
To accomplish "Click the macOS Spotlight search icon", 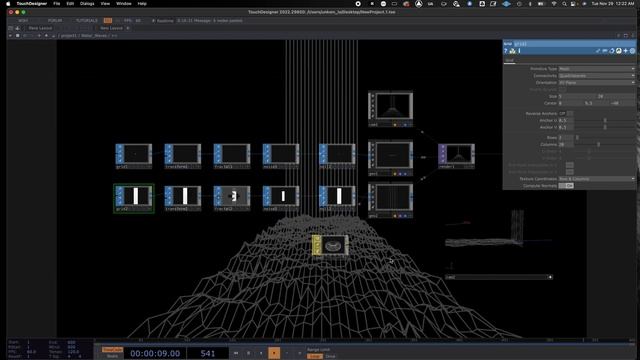I will point(564,4).
